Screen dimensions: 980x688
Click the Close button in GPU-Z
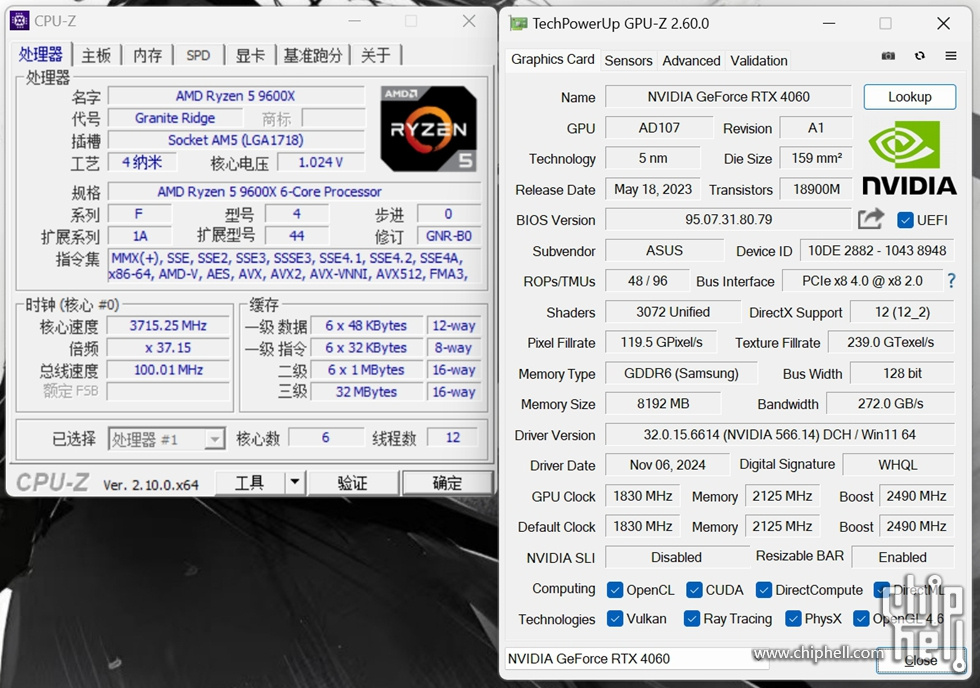(x=921, y=660)
